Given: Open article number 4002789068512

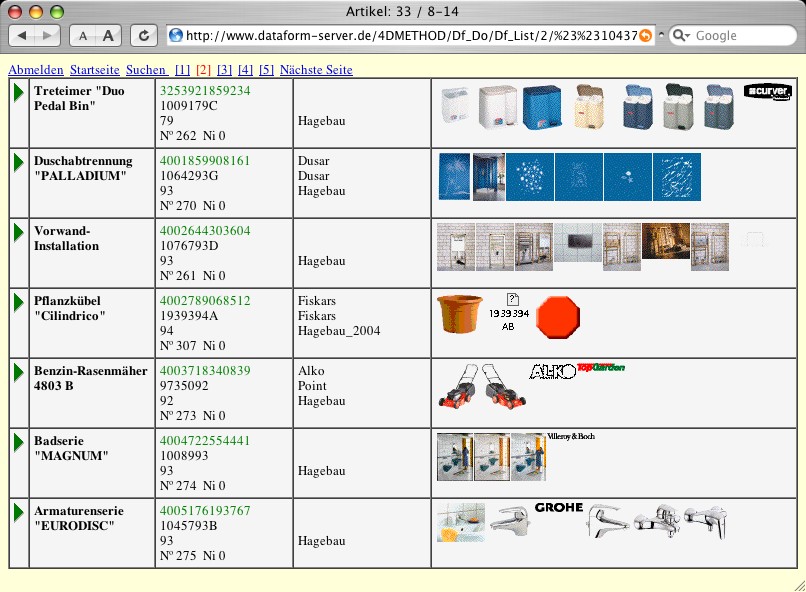Looking at the screenshot, I should [x=205, y=300].
